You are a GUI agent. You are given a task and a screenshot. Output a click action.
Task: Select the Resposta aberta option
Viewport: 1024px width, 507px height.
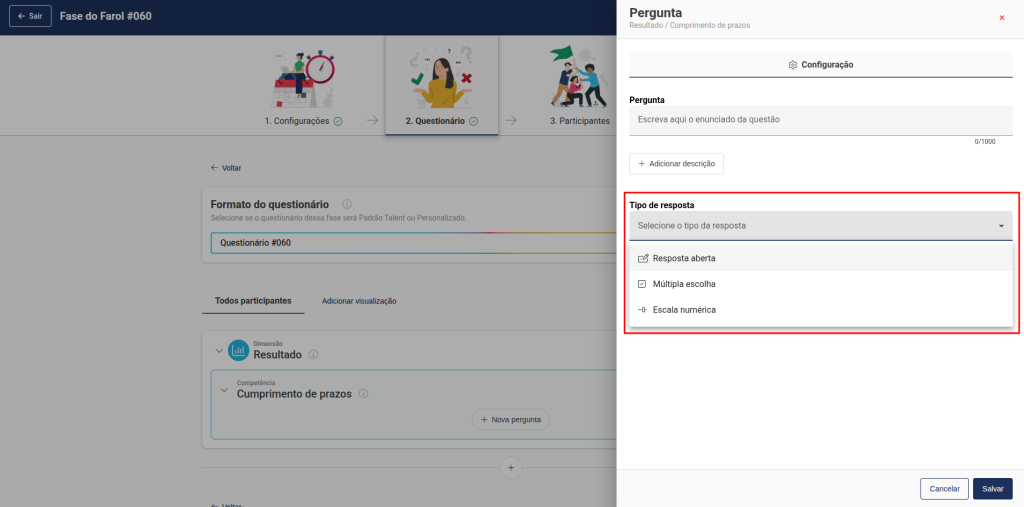684,258
